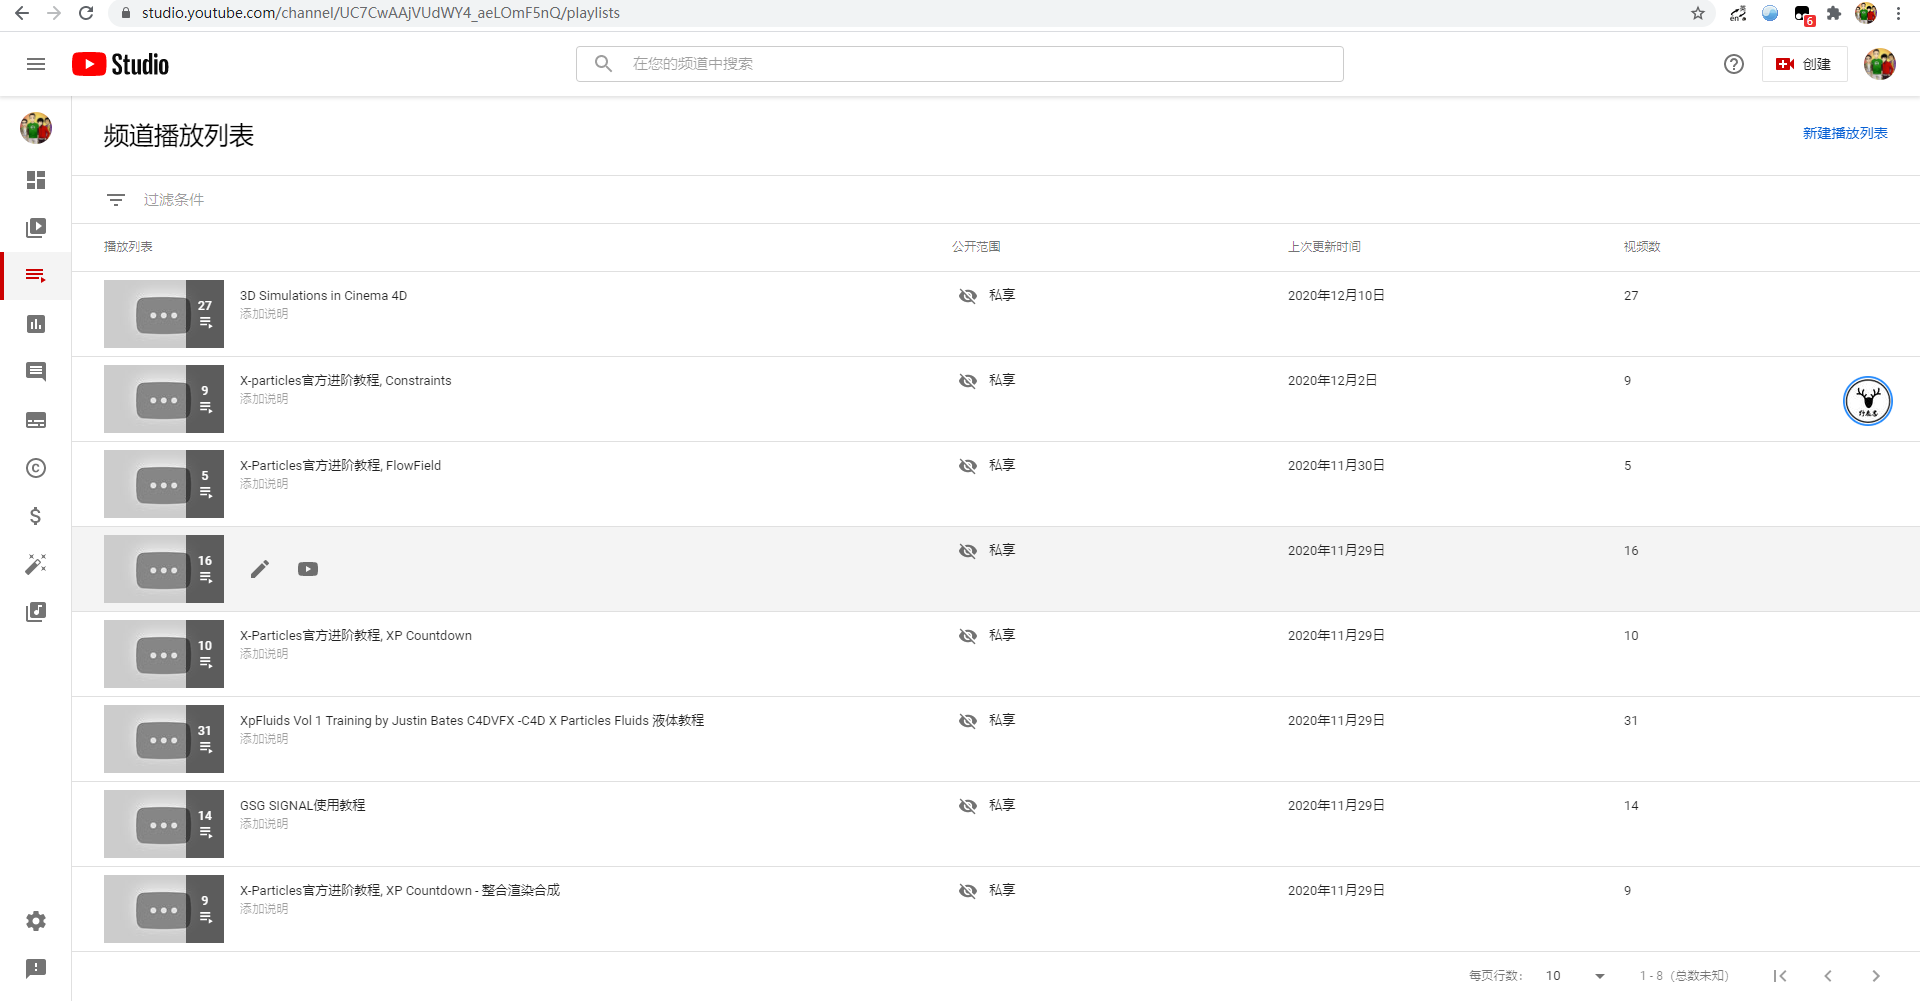This screenshot has width=1920, height=1001.
Task: Click 新建播放列表 new playlist link
Action: [x=1845, y=133]
